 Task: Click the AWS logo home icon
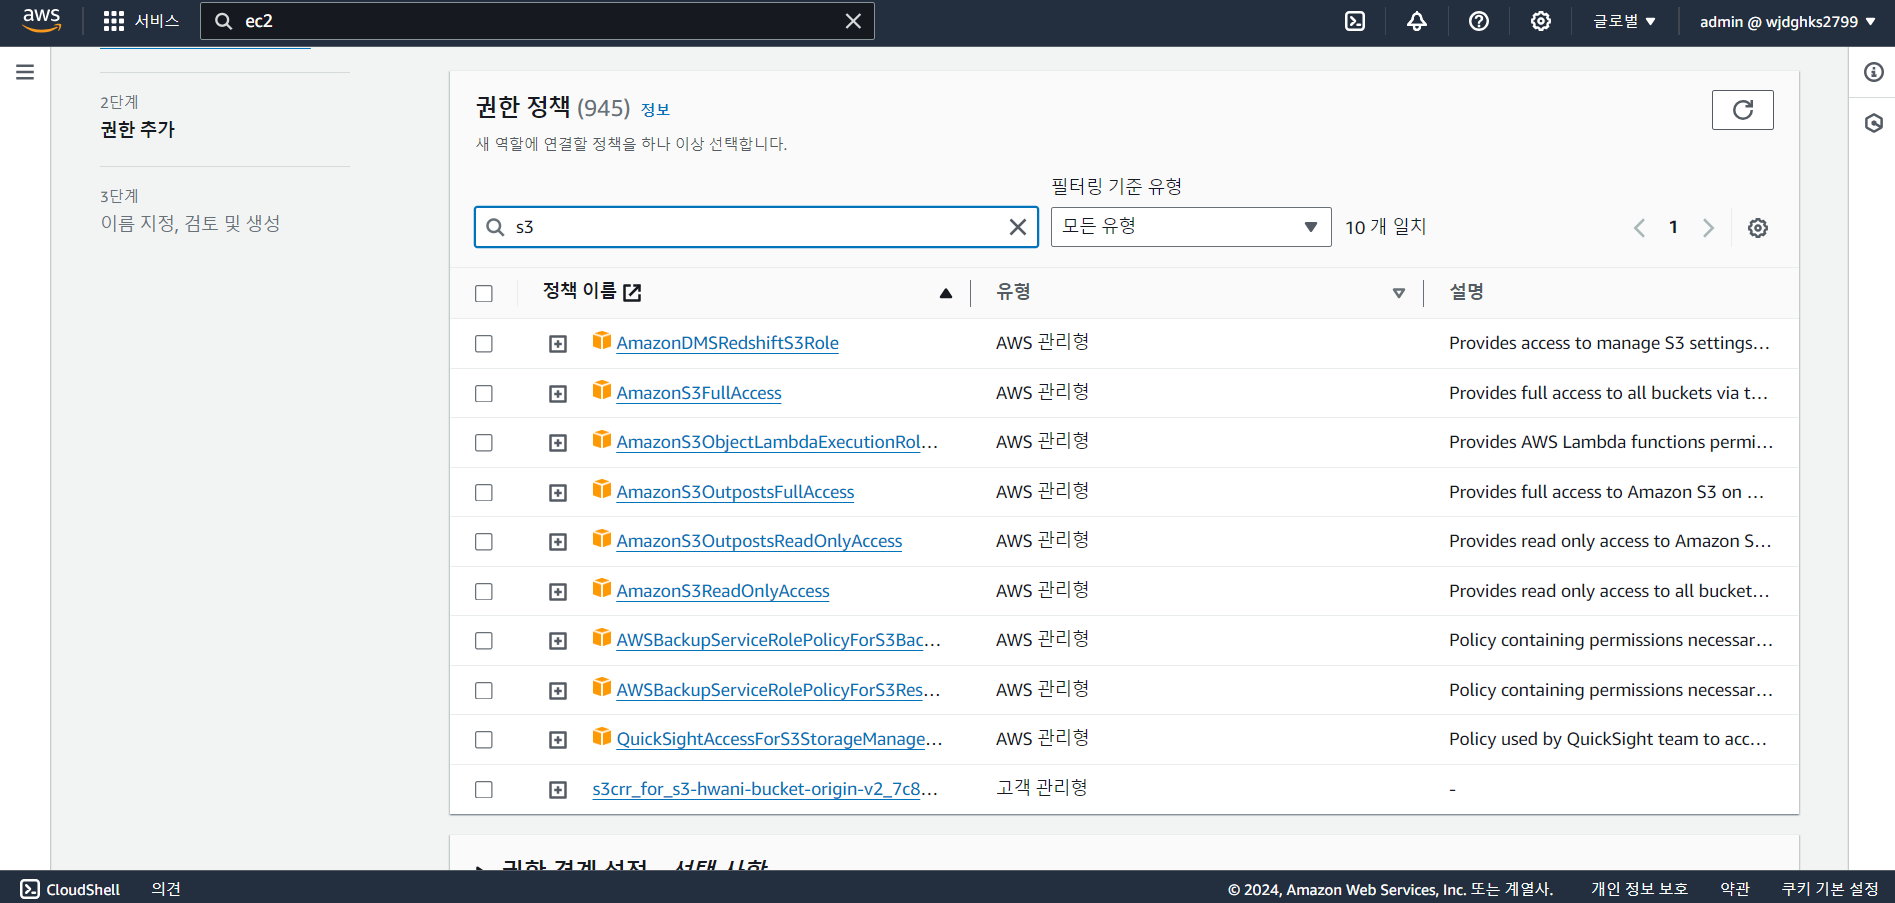pyautogui.click(x=42, y=20)
